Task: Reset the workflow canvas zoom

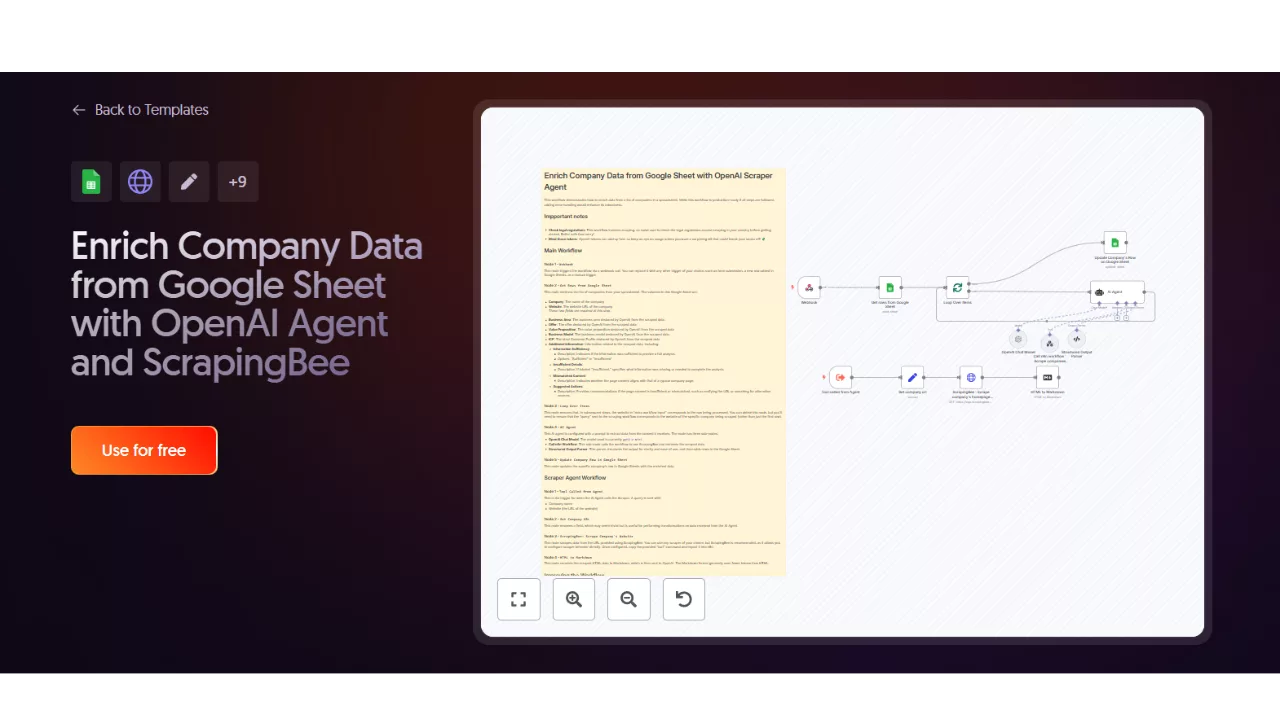Action: (683, 599)
